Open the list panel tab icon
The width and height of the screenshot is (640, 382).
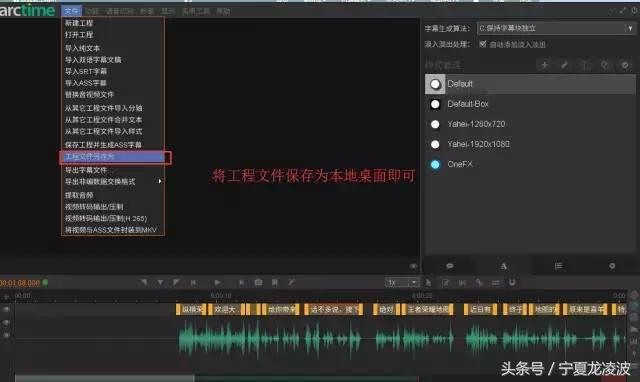point(558,266)
